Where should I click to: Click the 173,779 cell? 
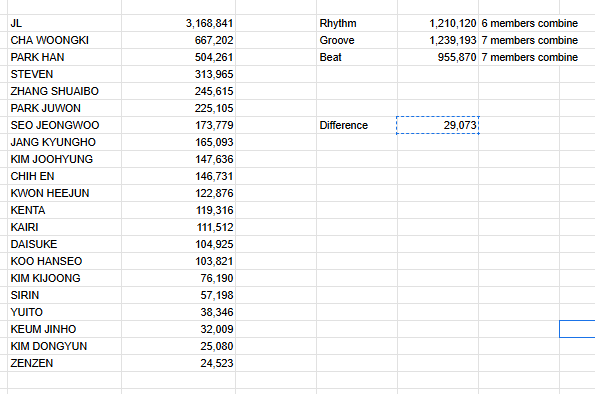[x=178, y=125]
